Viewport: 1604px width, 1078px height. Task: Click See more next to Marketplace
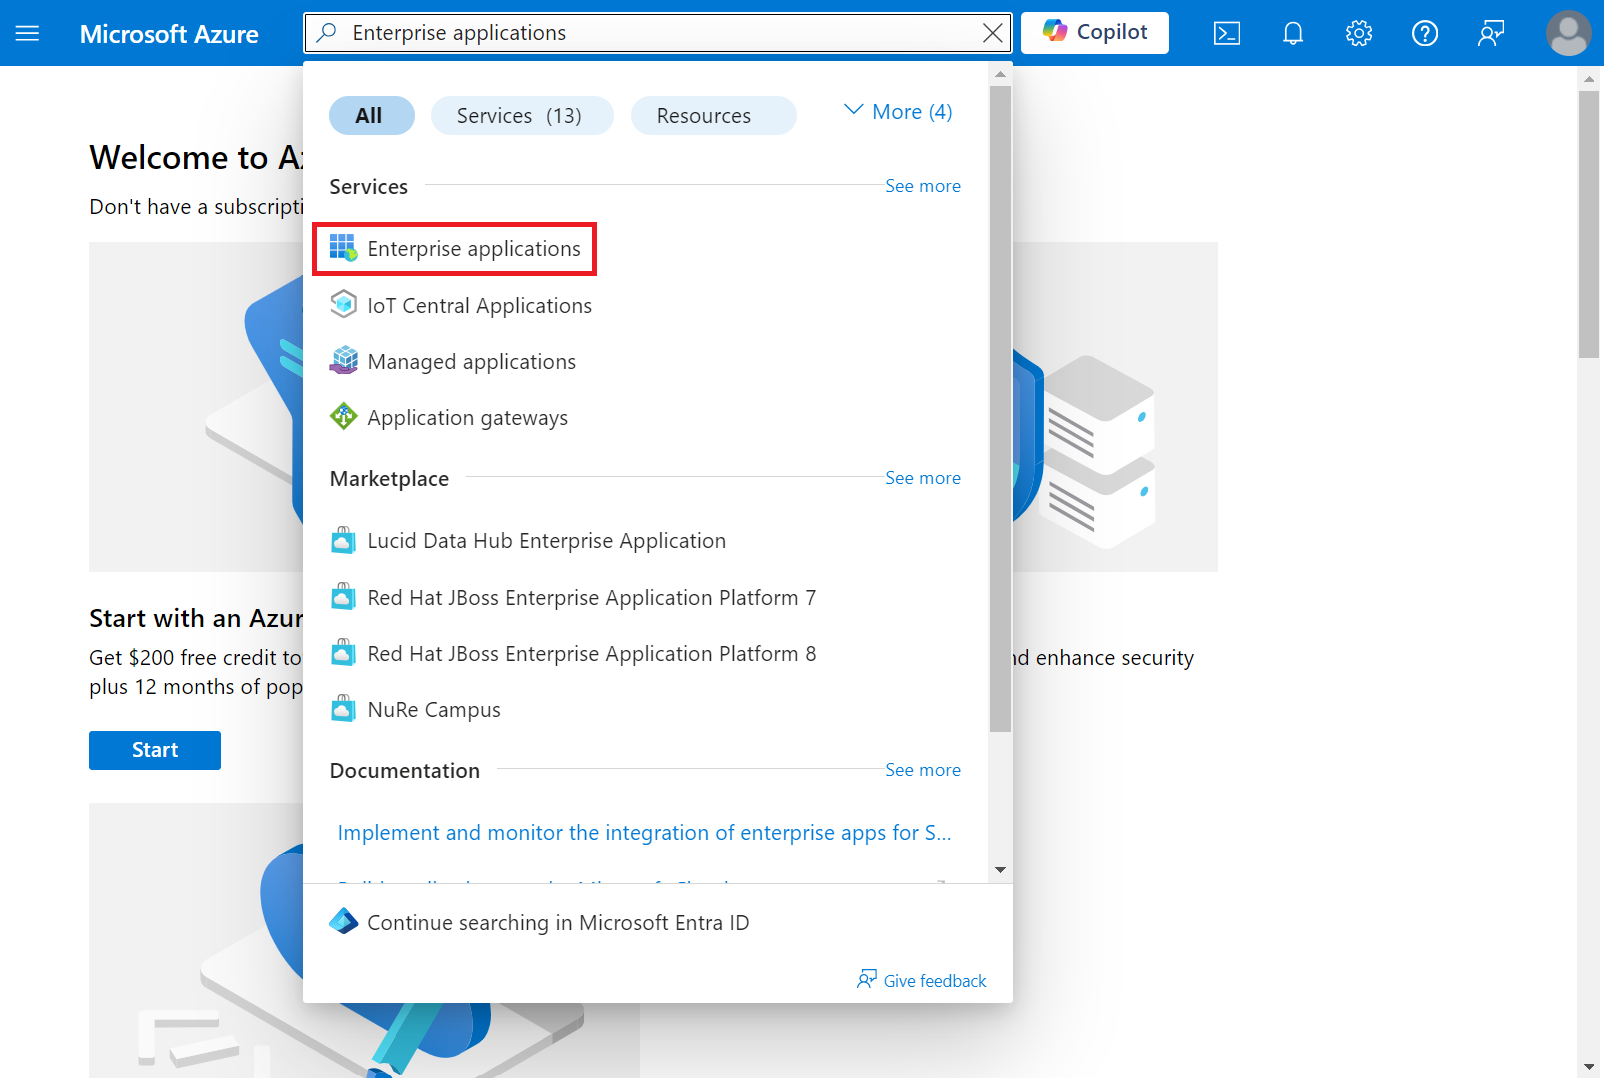tap(922, 478)
